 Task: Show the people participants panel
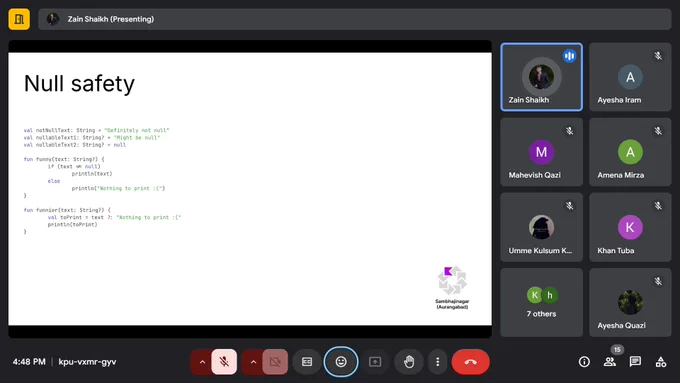pos(610,361)
